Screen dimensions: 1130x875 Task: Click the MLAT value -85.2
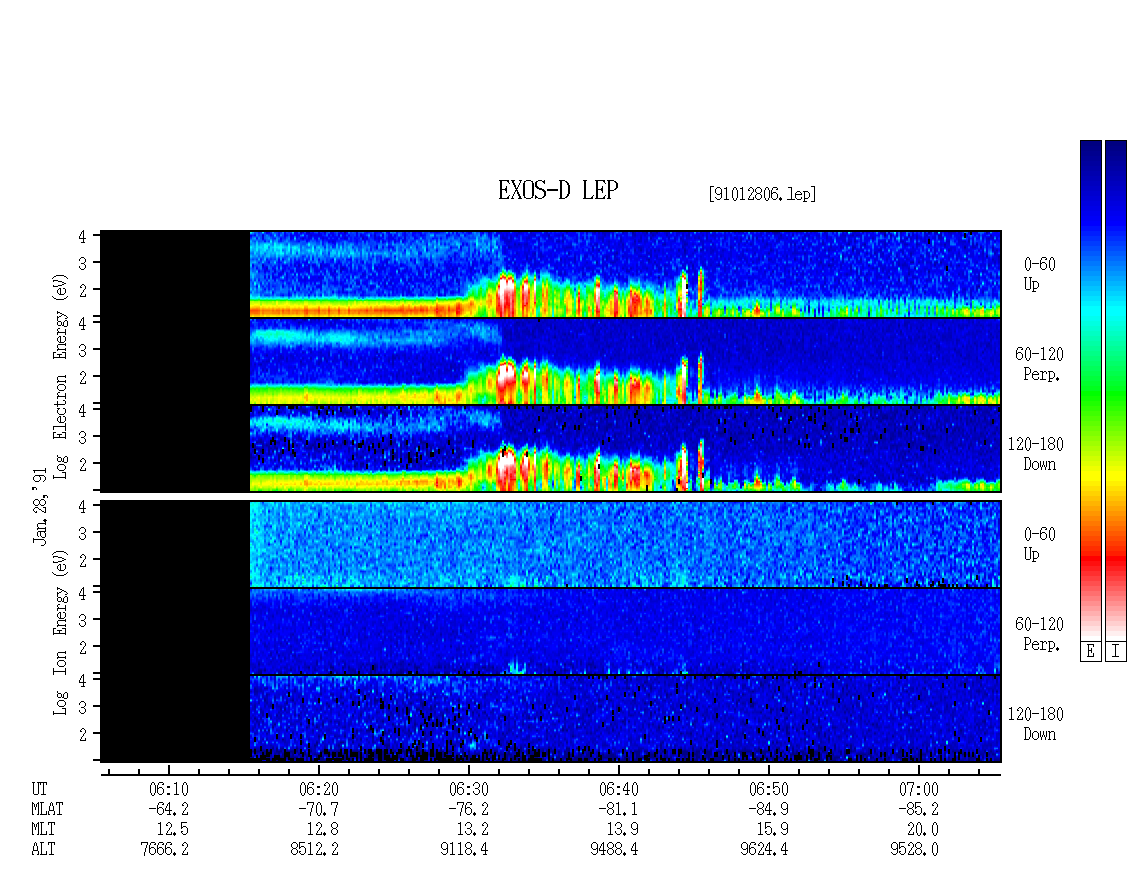coord(919,809)
